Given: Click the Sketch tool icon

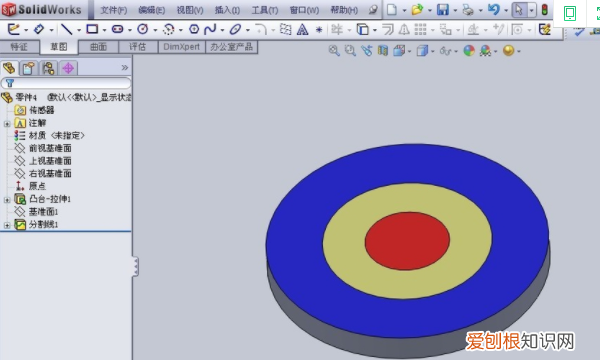Looking at the screenshot, I should 13,29.
